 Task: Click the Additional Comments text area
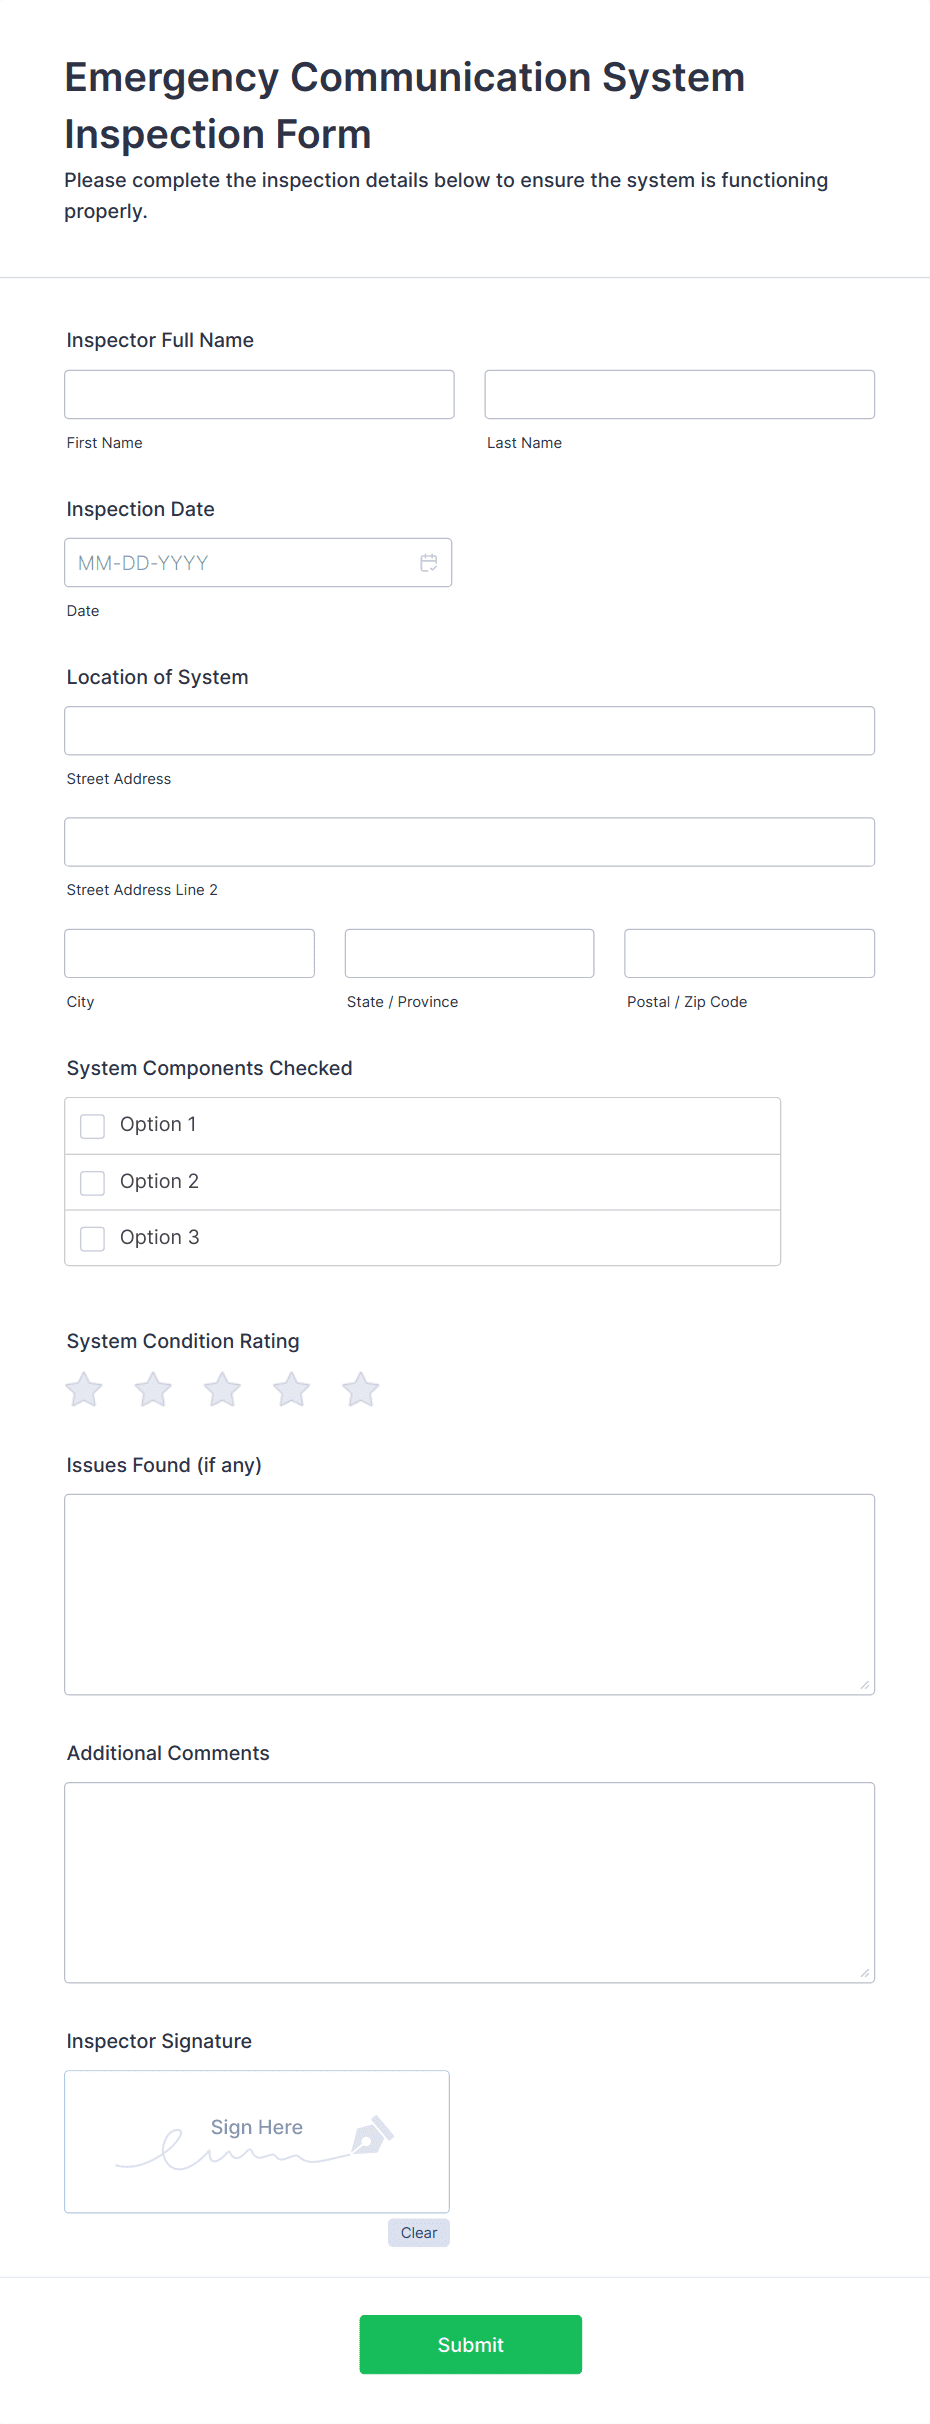tap(470, 1883)
